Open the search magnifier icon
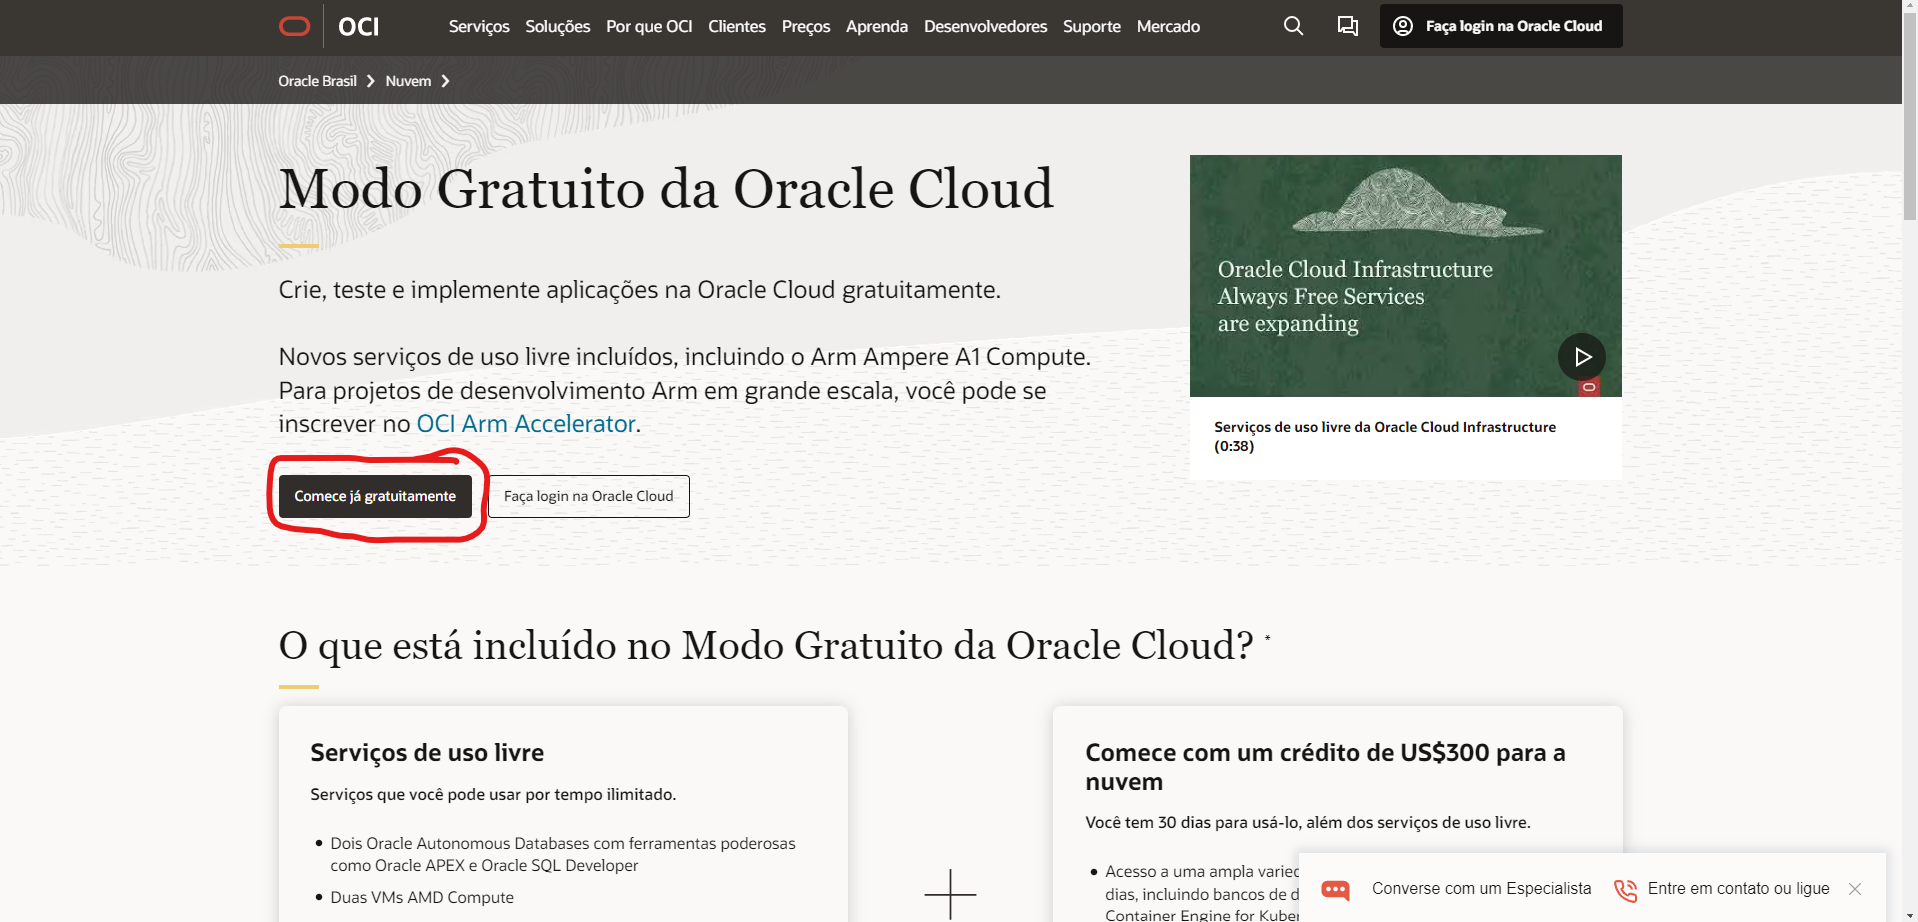1918x922 pixels. 1292,26
